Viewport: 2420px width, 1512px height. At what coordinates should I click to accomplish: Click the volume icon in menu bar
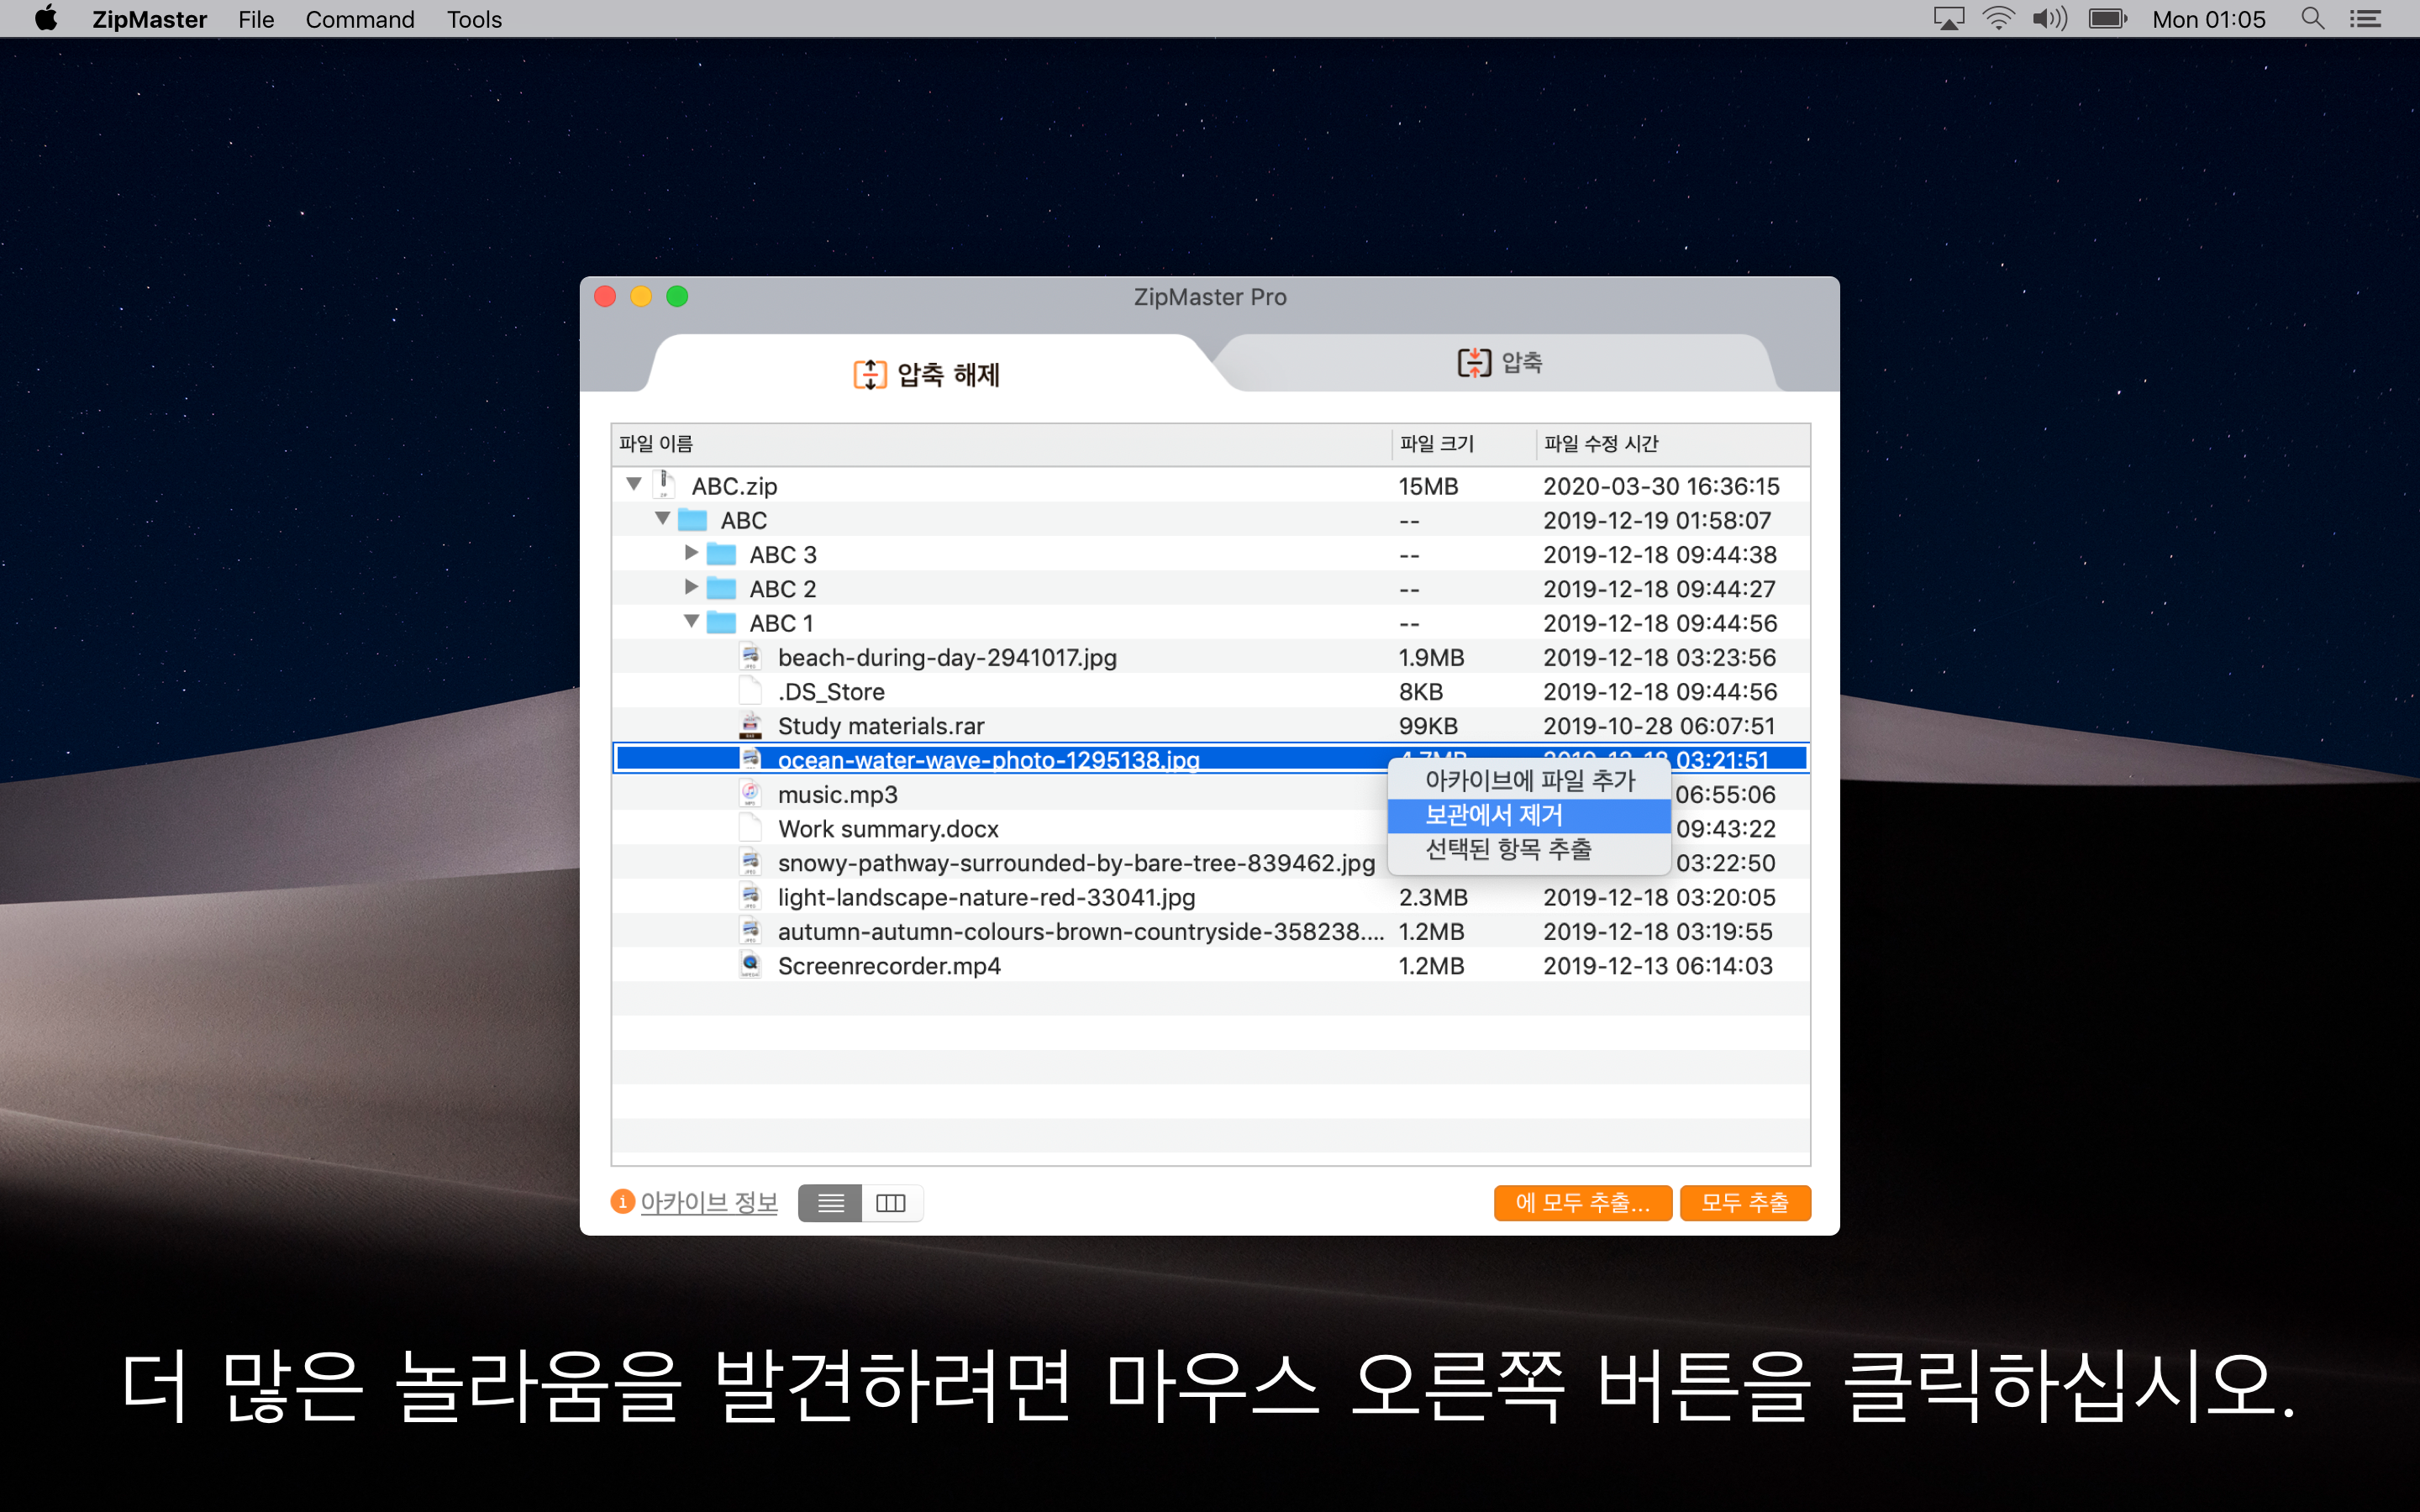(2050, 19)
